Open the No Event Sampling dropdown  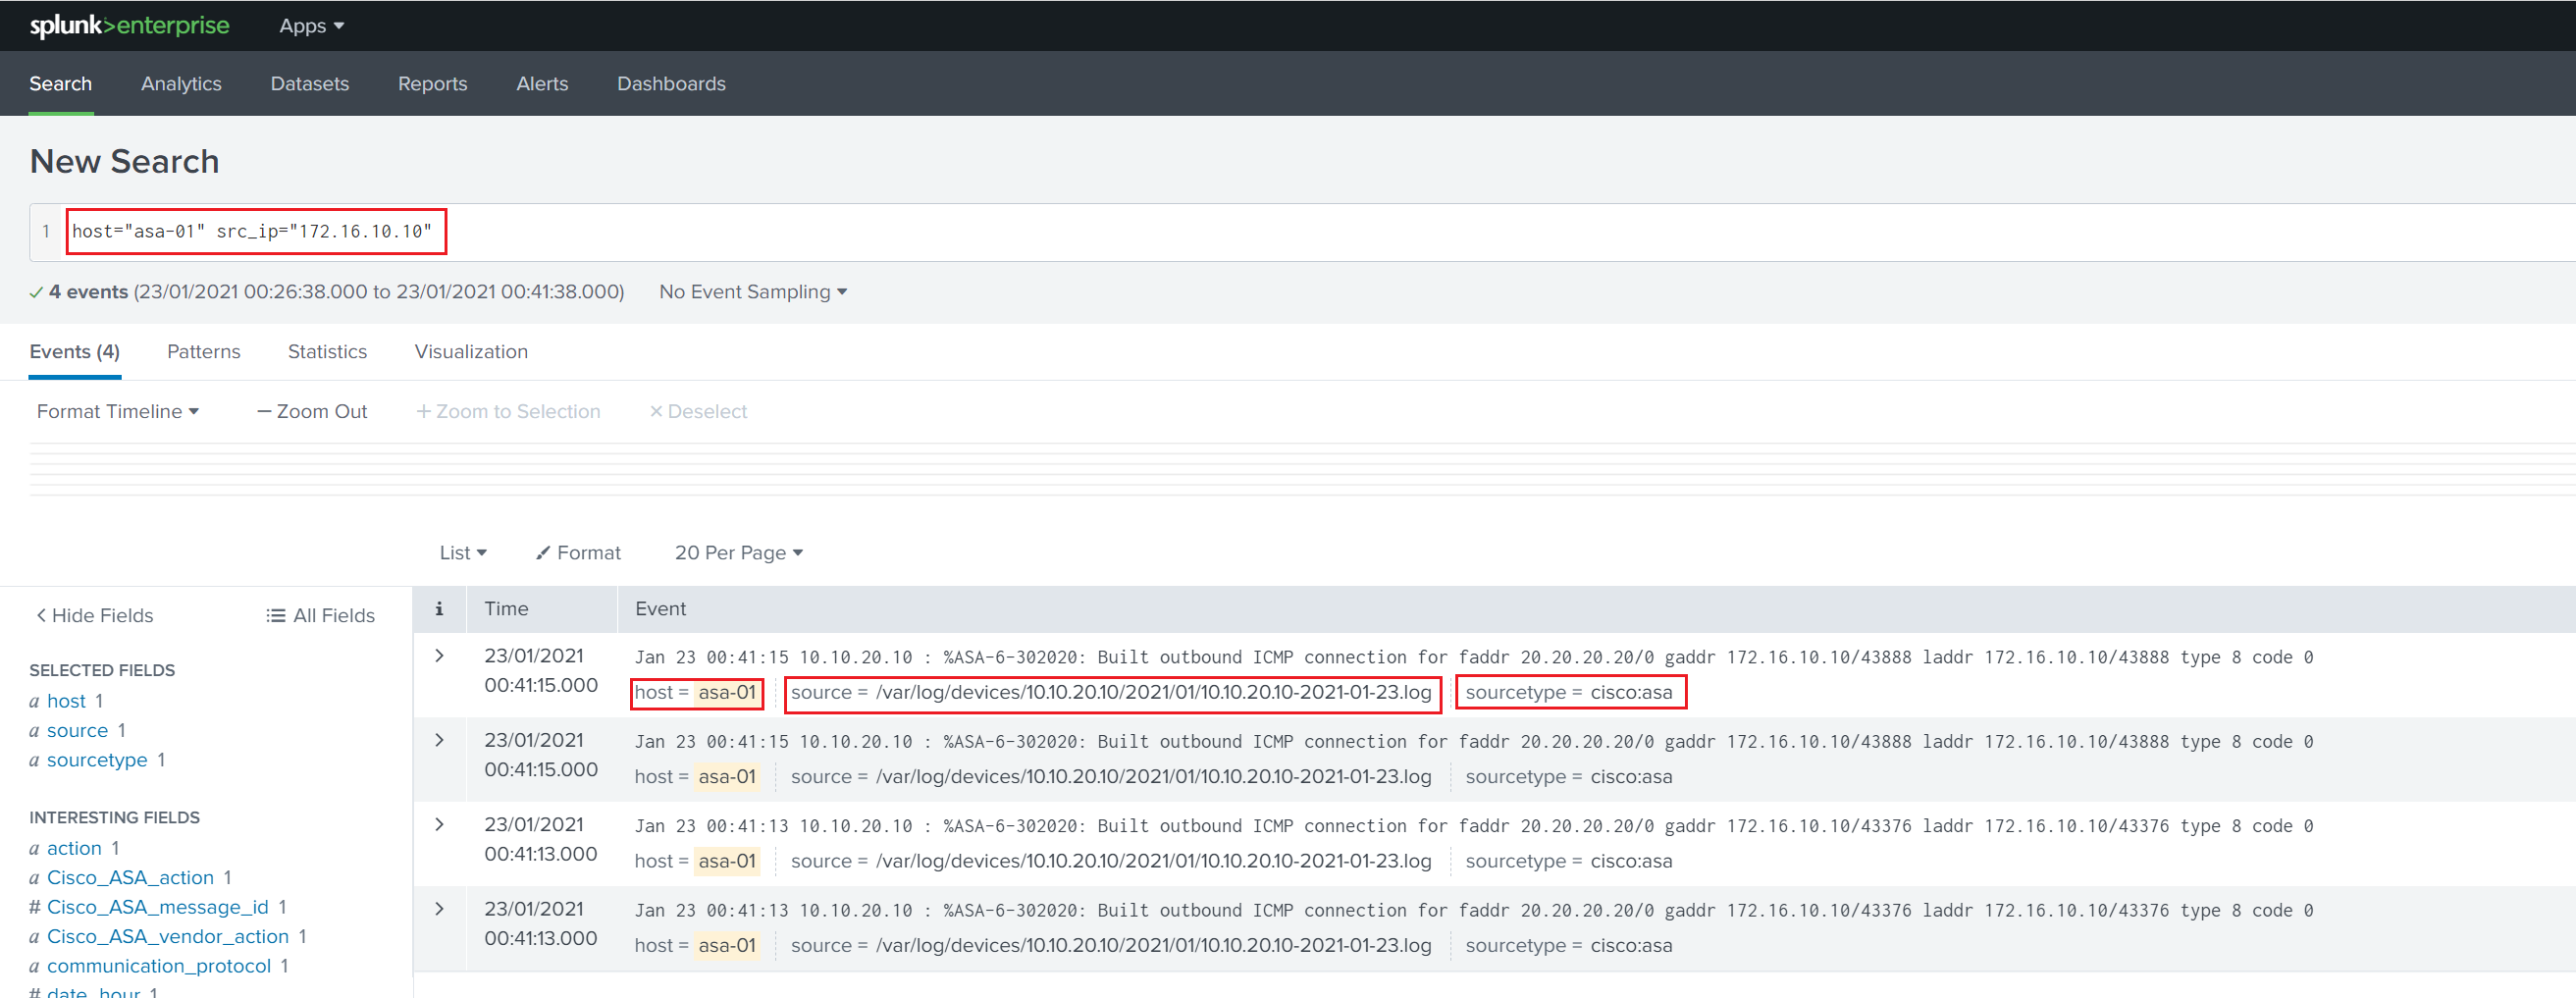tap(752, 291)
